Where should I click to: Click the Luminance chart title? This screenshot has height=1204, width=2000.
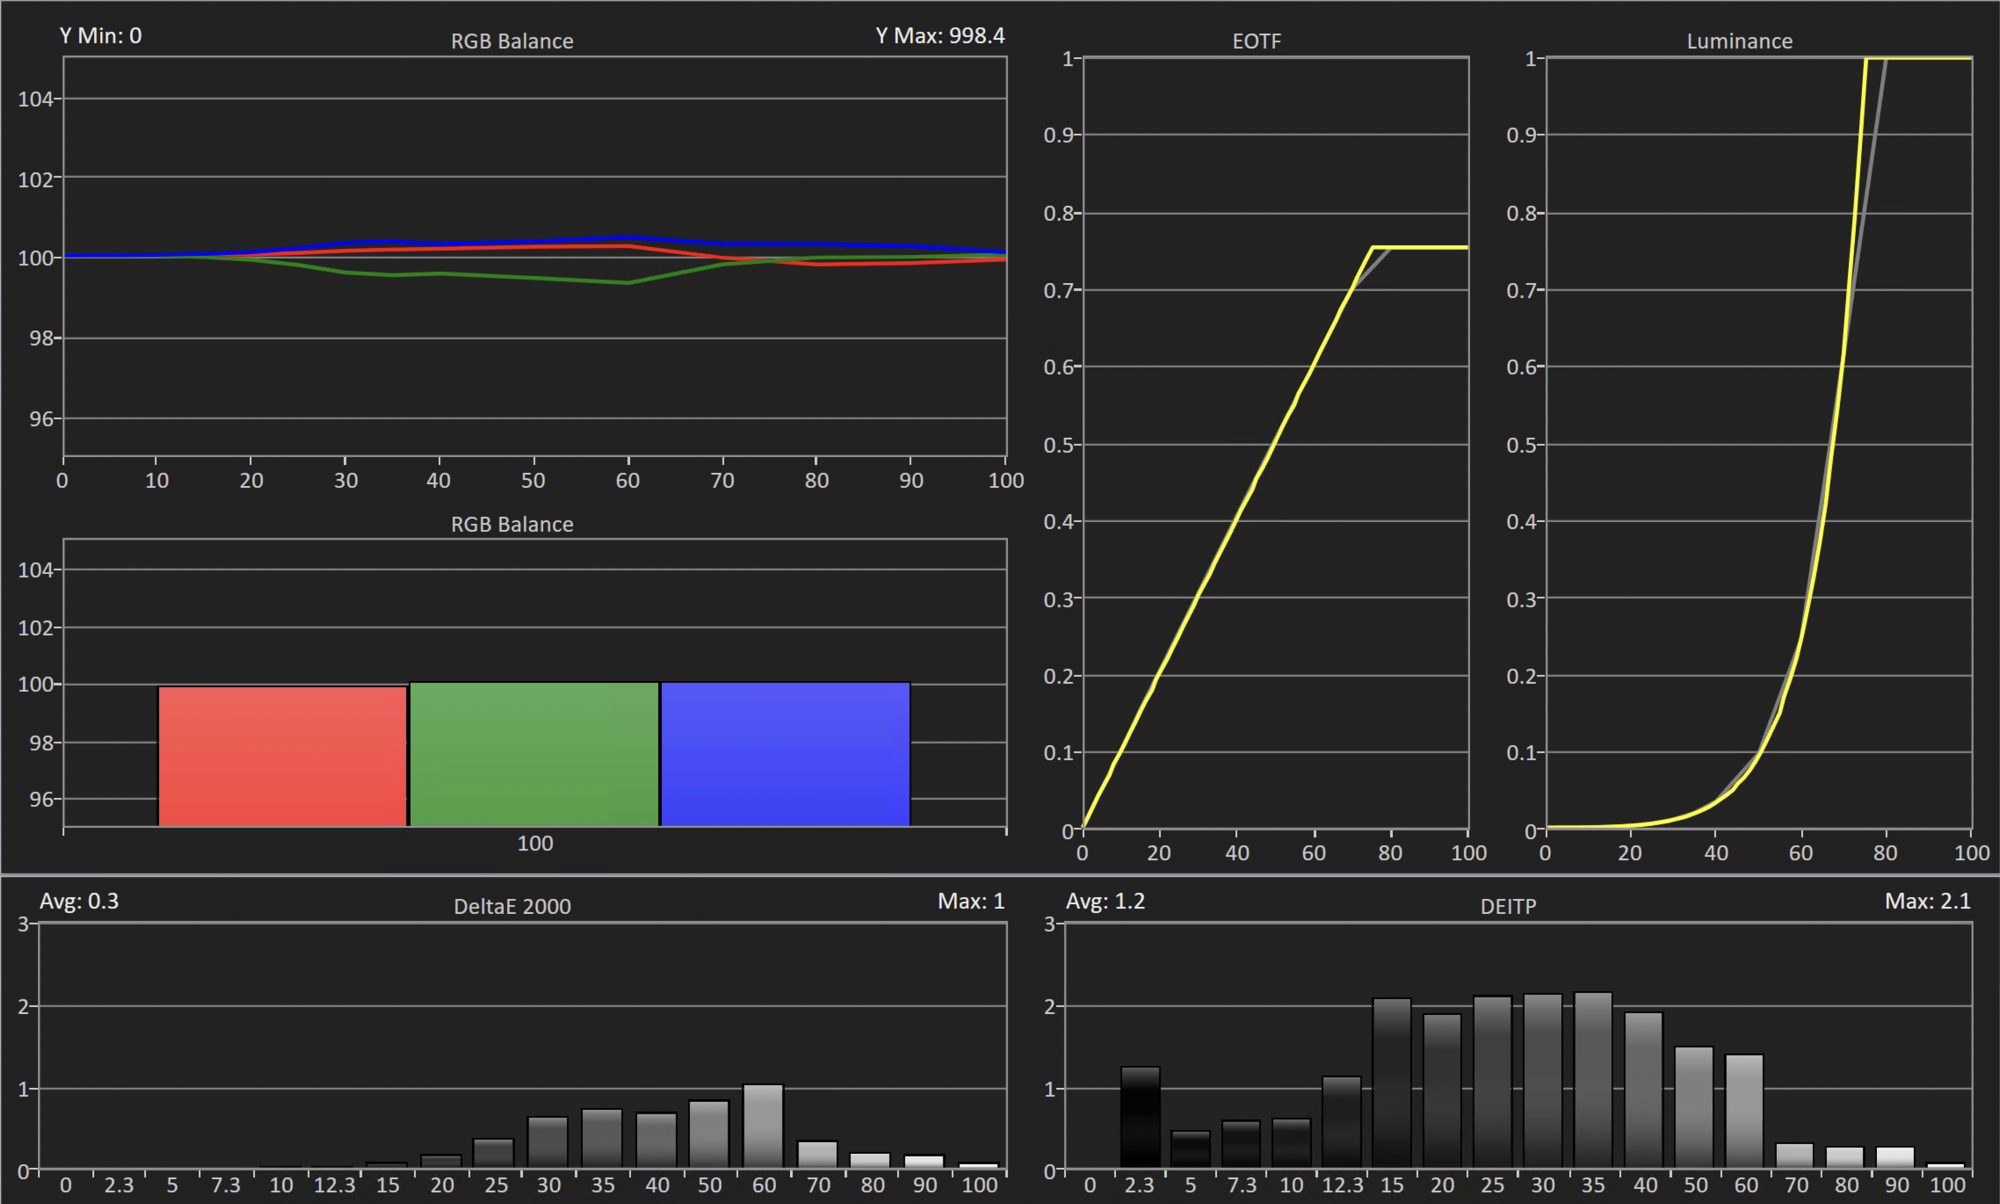coord(1739,41)
